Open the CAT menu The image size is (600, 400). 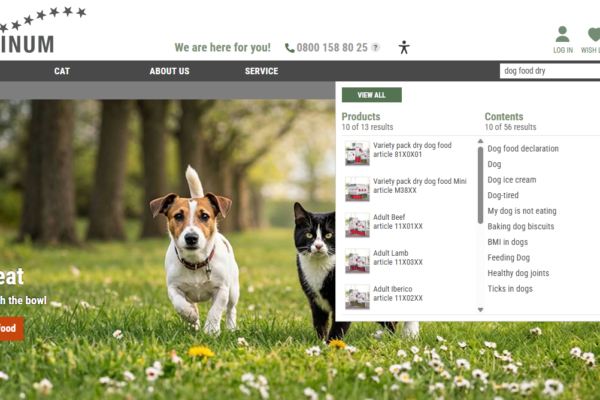click(x=62, y=71)
